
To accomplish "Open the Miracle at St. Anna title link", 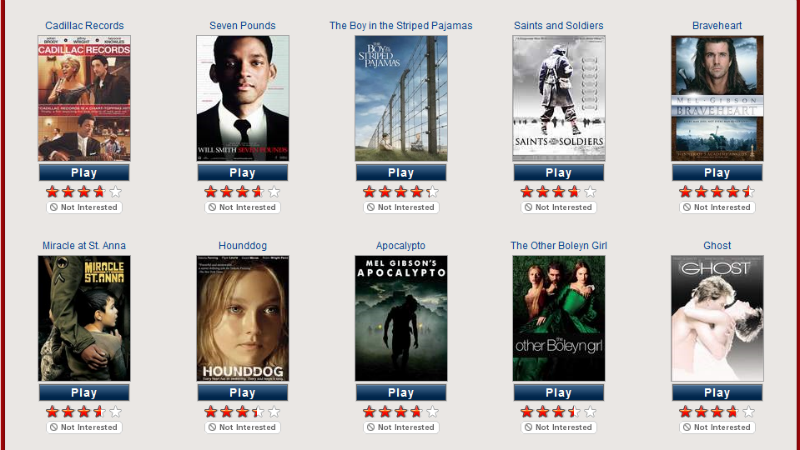I will tap(84, 245).
